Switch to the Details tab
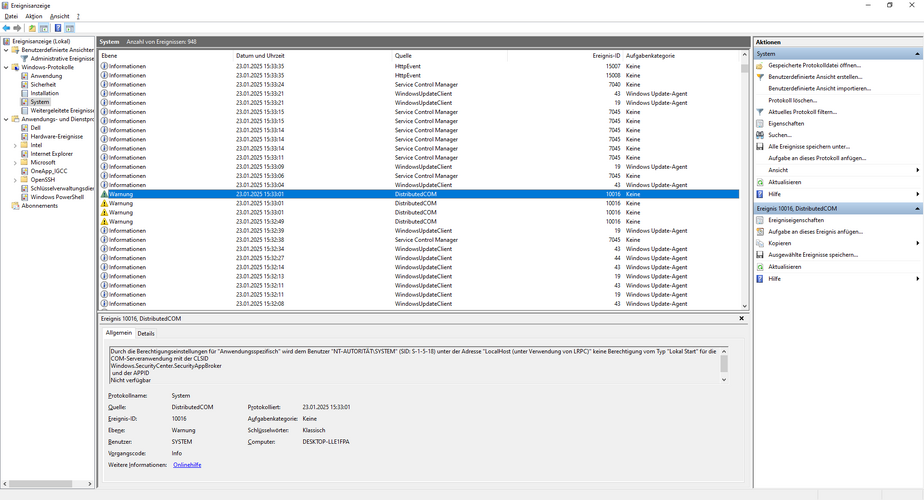 (x=146, y=333)
